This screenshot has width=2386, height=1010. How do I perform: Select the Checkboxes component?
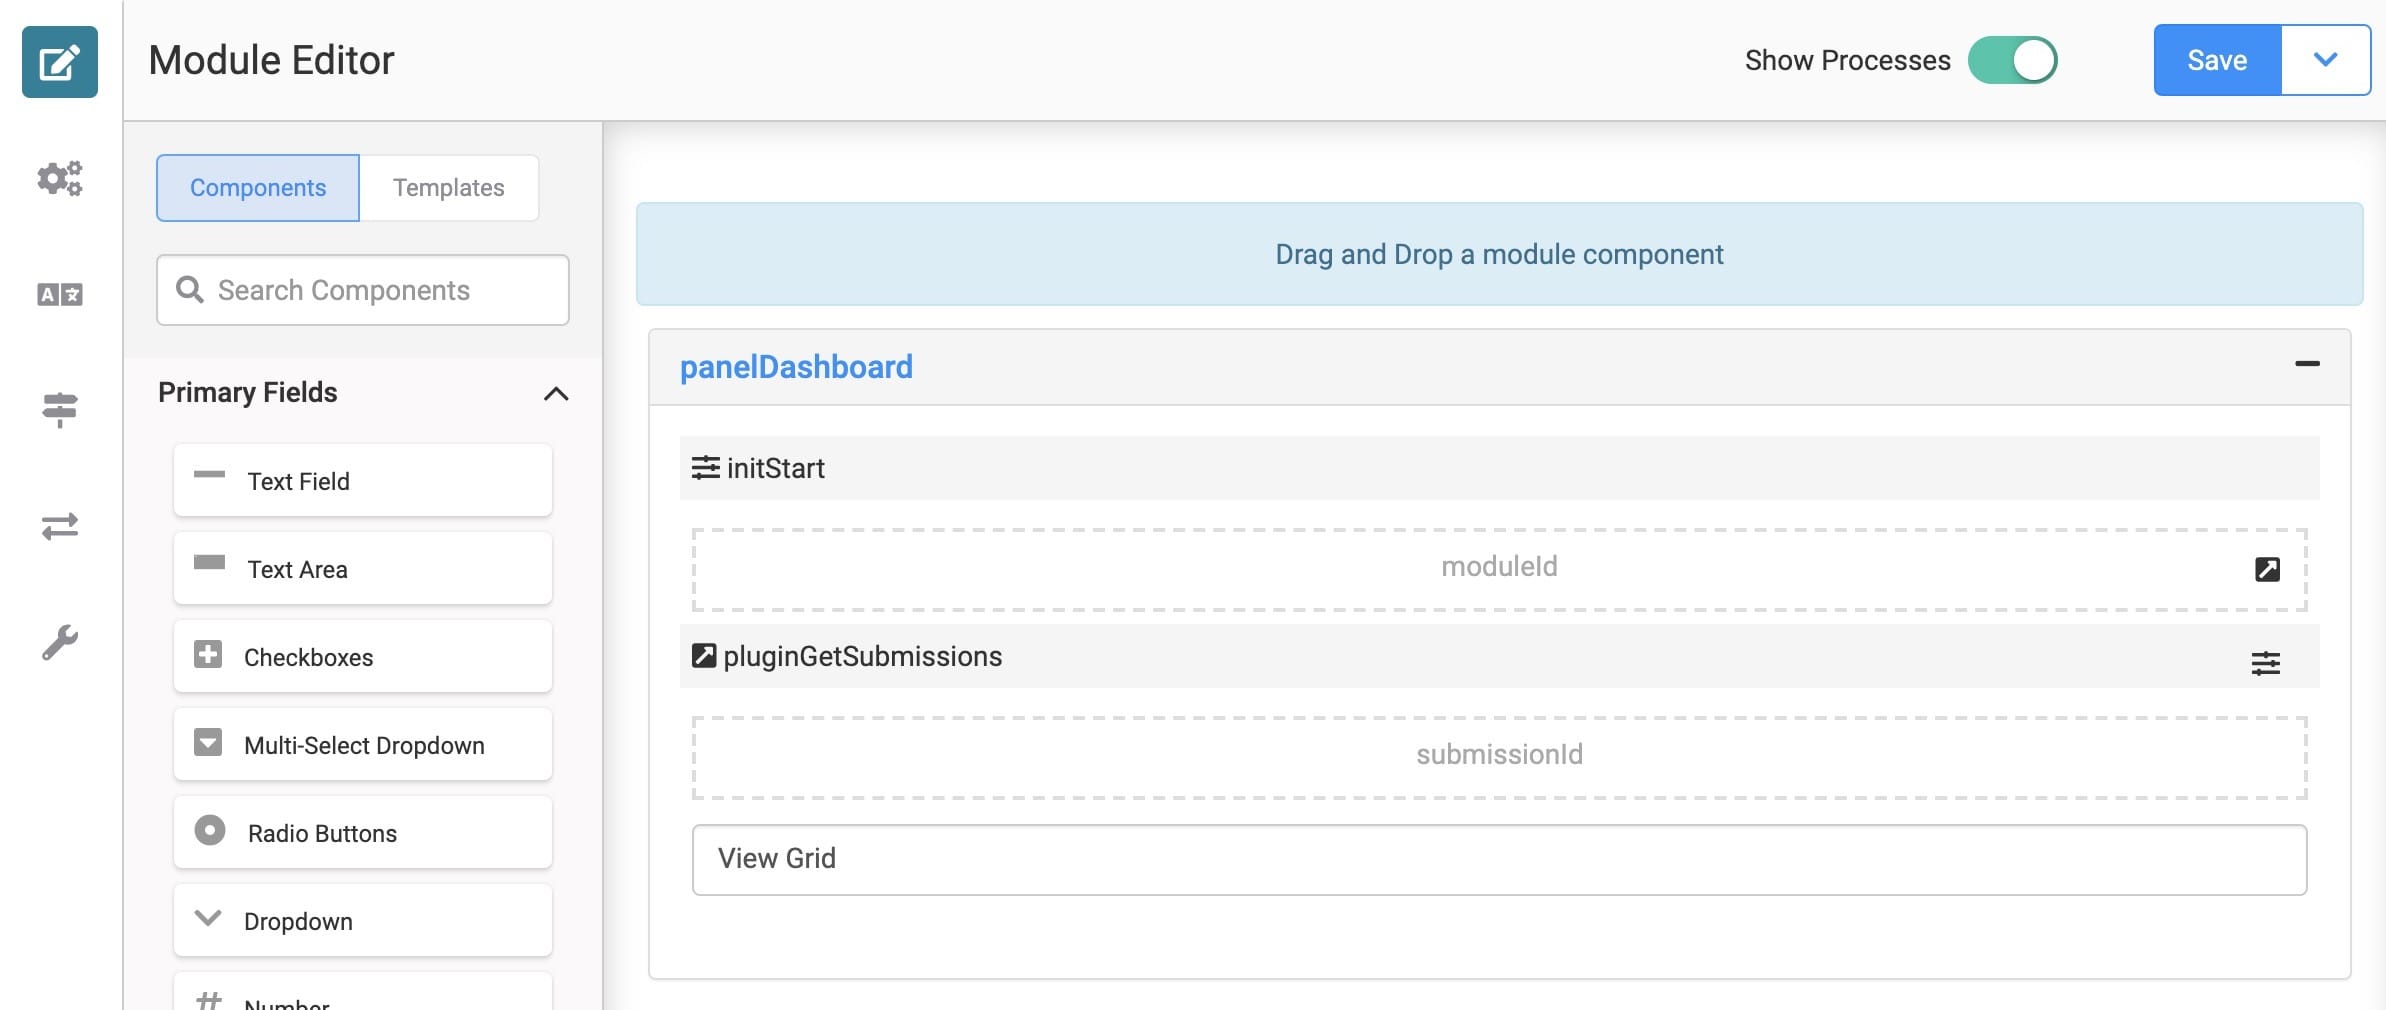pos(363,657)
